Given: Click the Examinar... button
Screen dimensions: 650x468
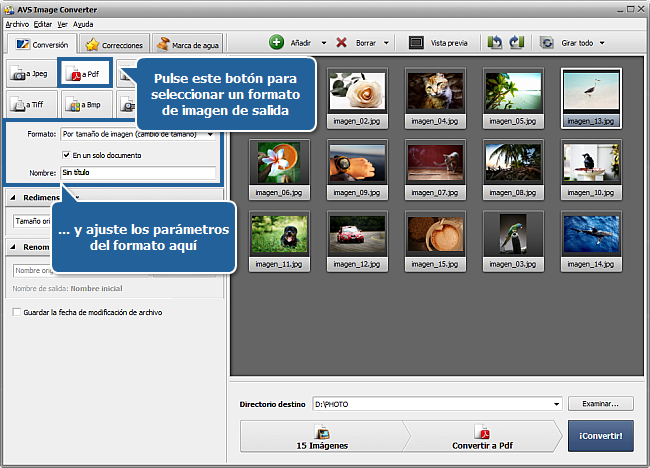Looking at the screenshot, I should click(x=600, y=404).
